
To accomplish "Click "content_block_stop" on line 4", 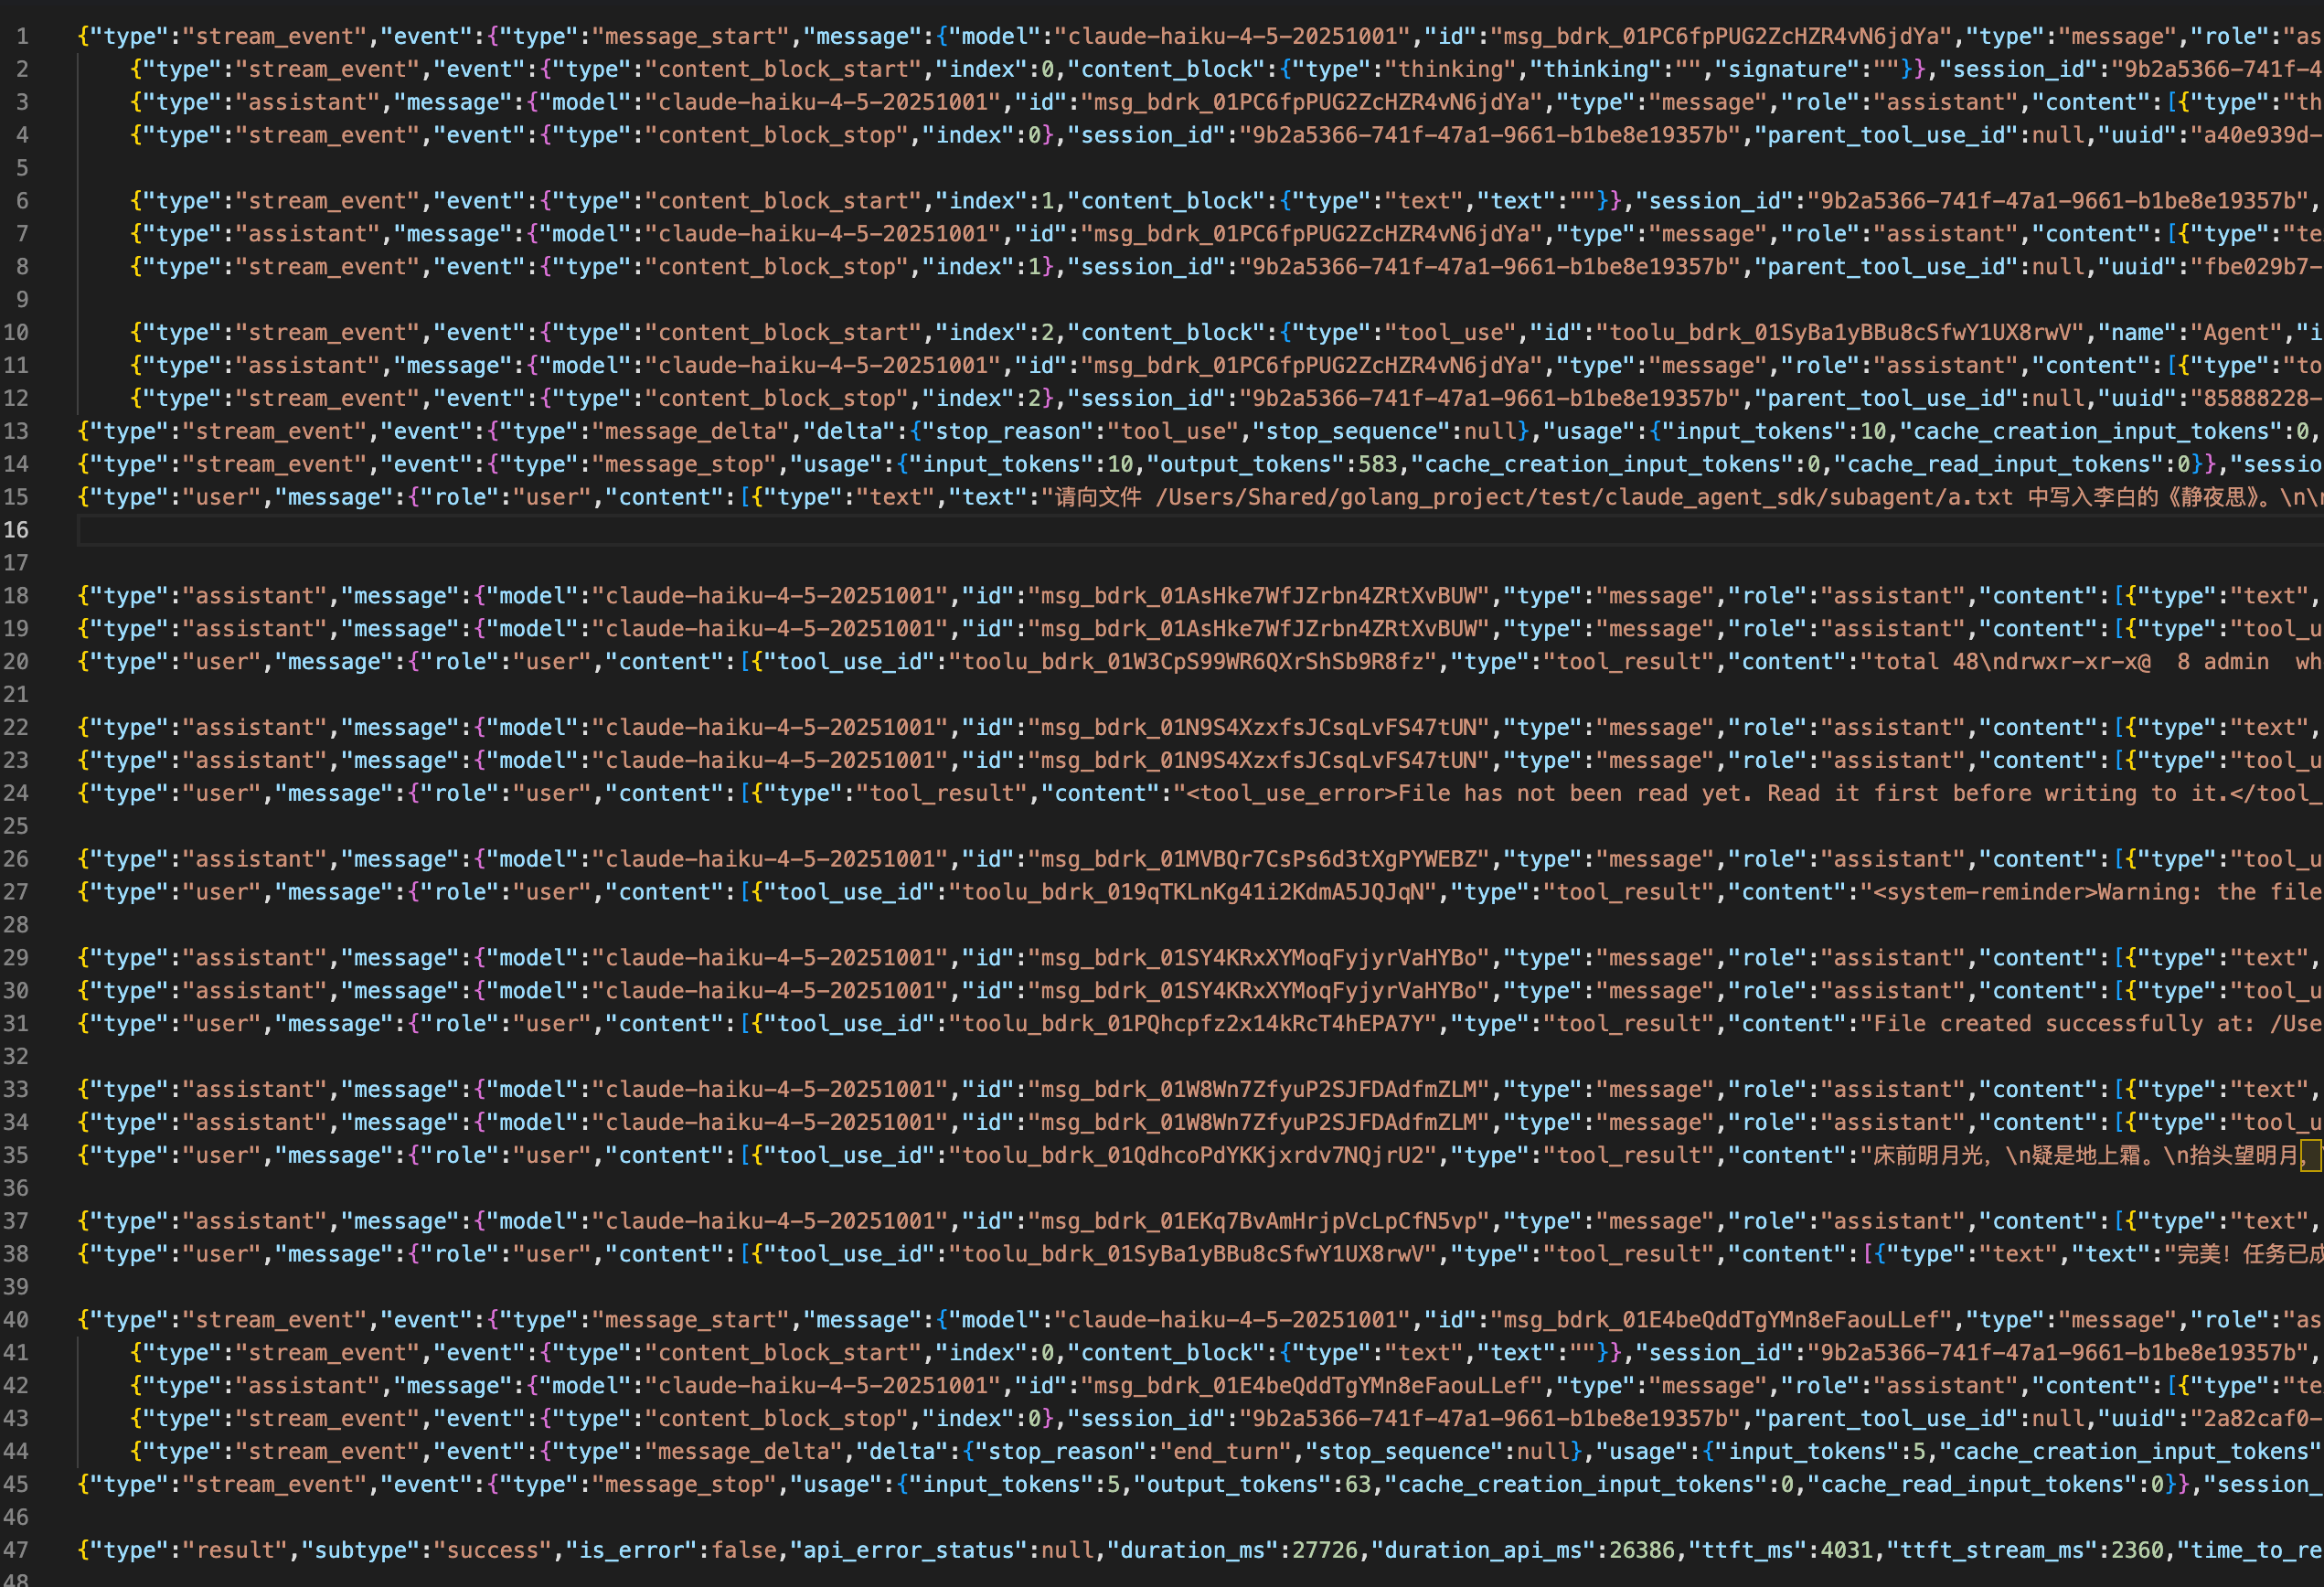I will (776, 135).
